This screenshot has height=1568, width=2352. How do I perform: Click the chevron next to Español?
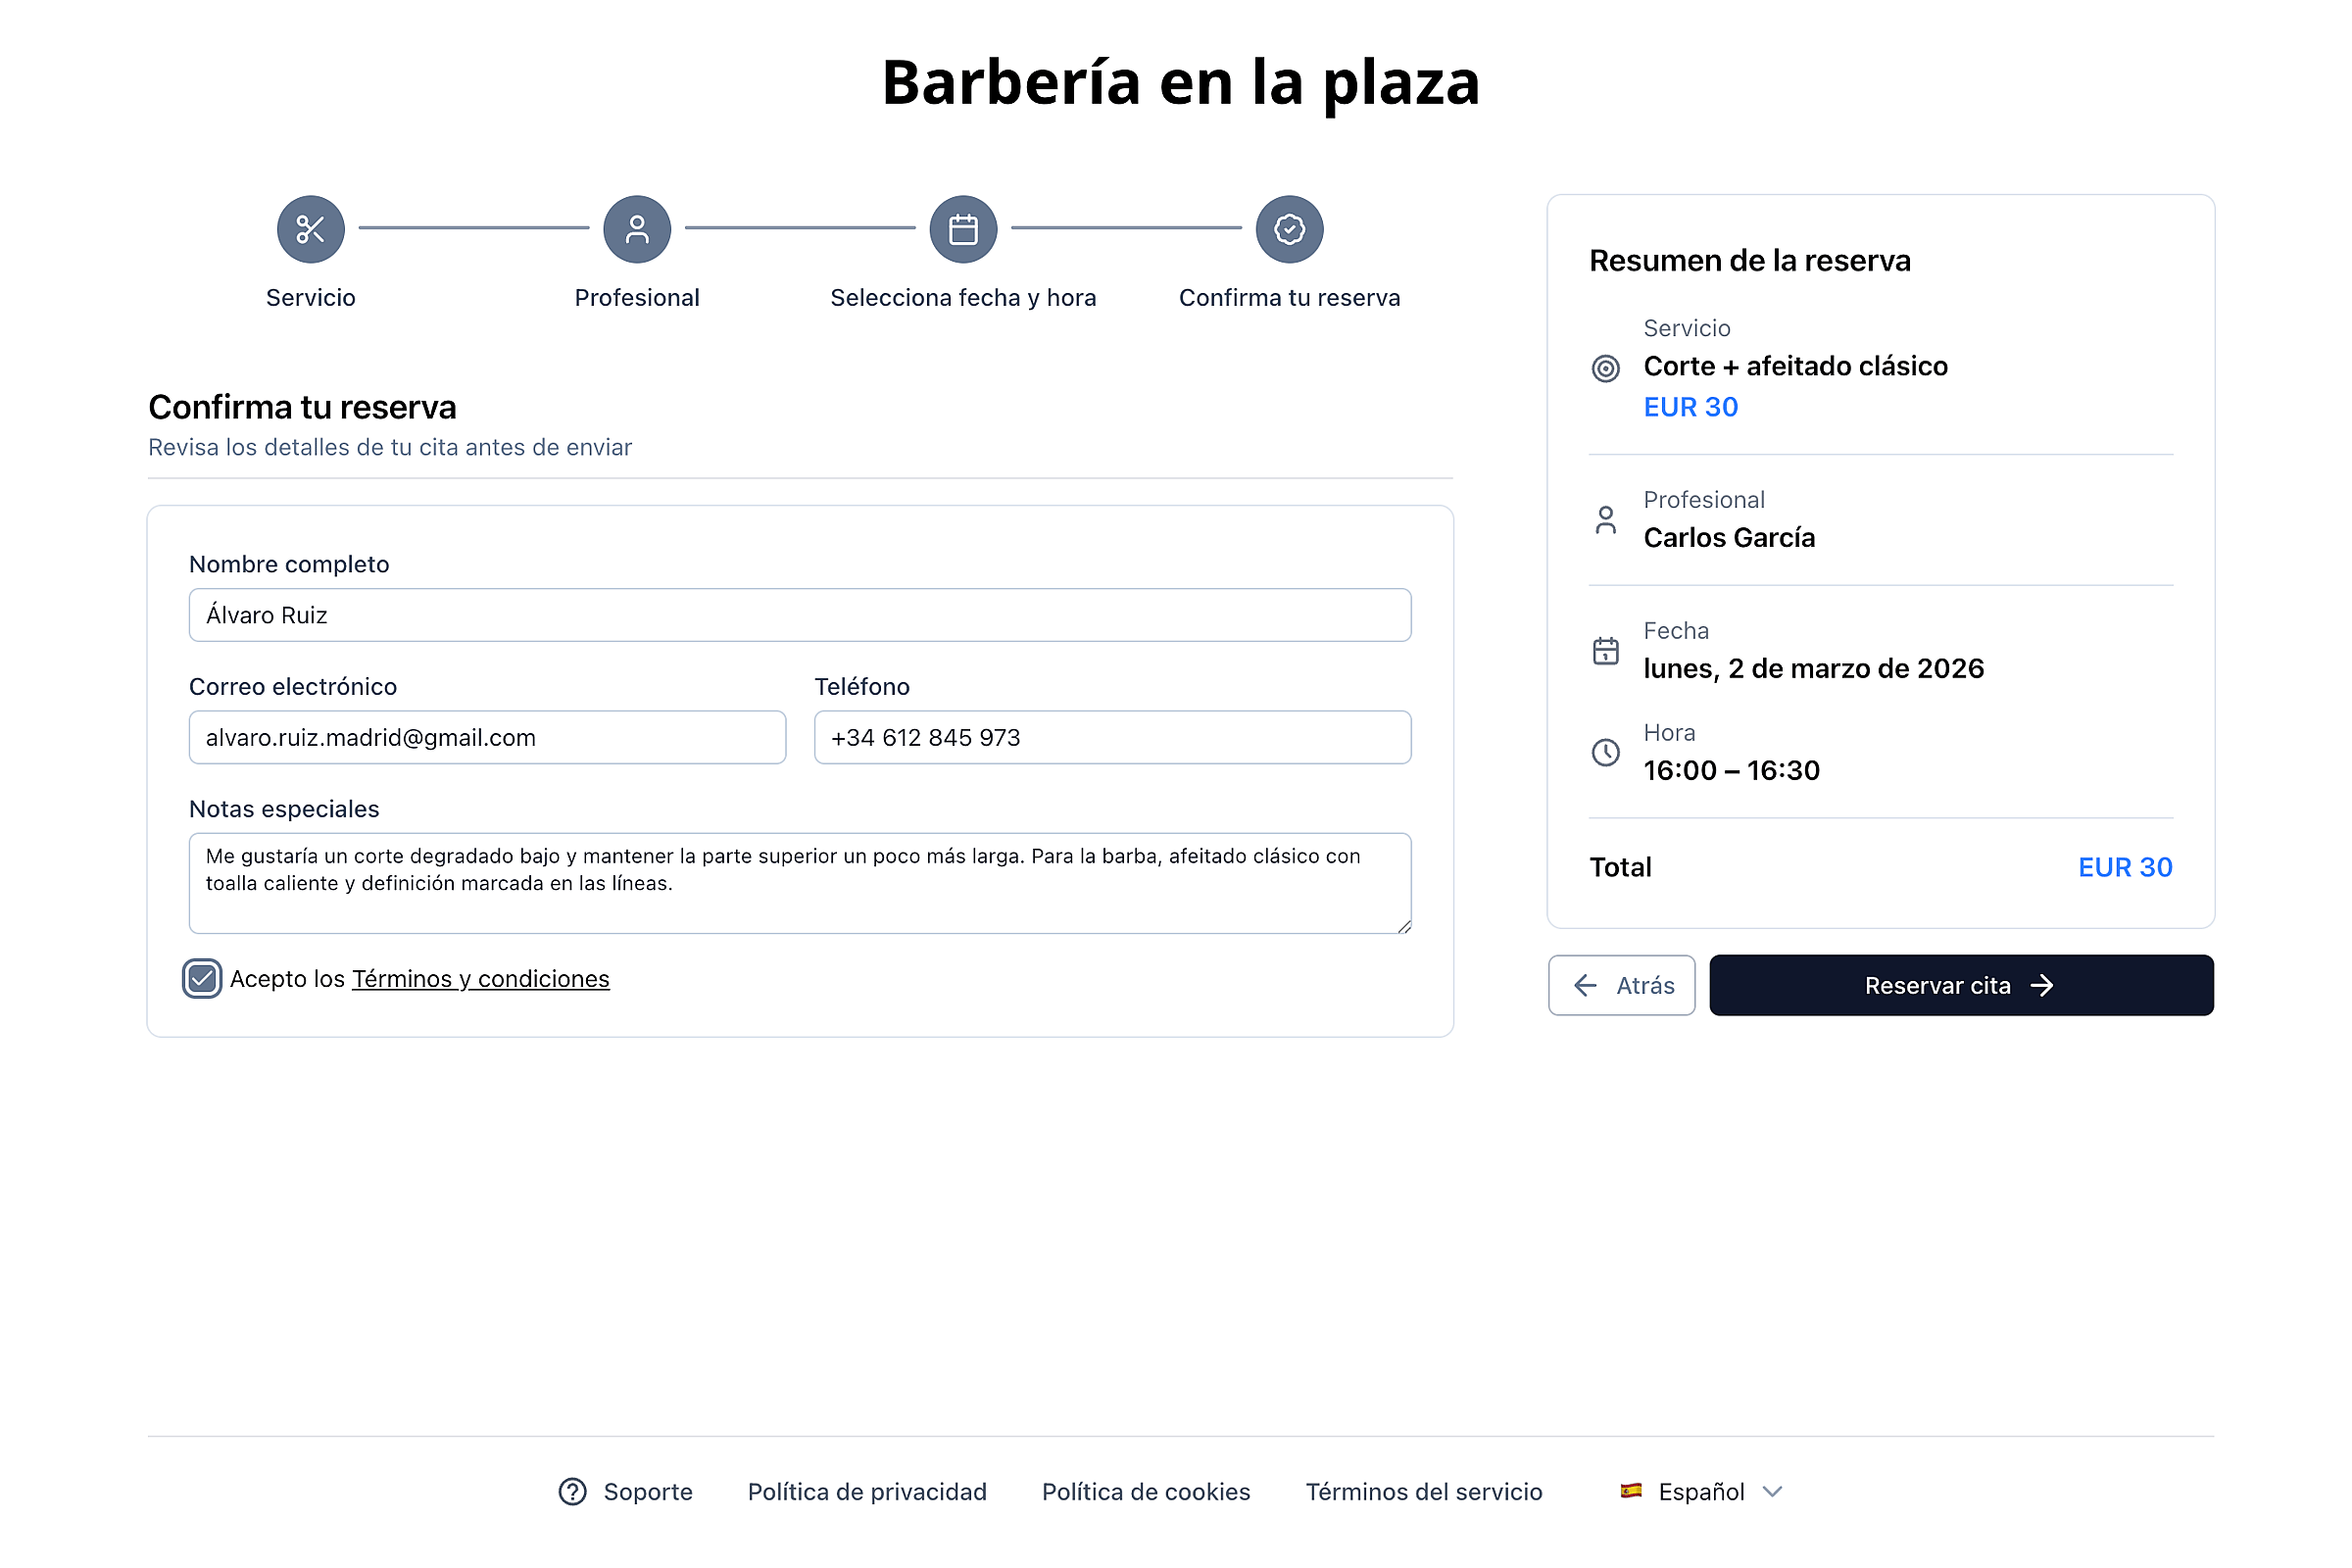[1771, 1490]
